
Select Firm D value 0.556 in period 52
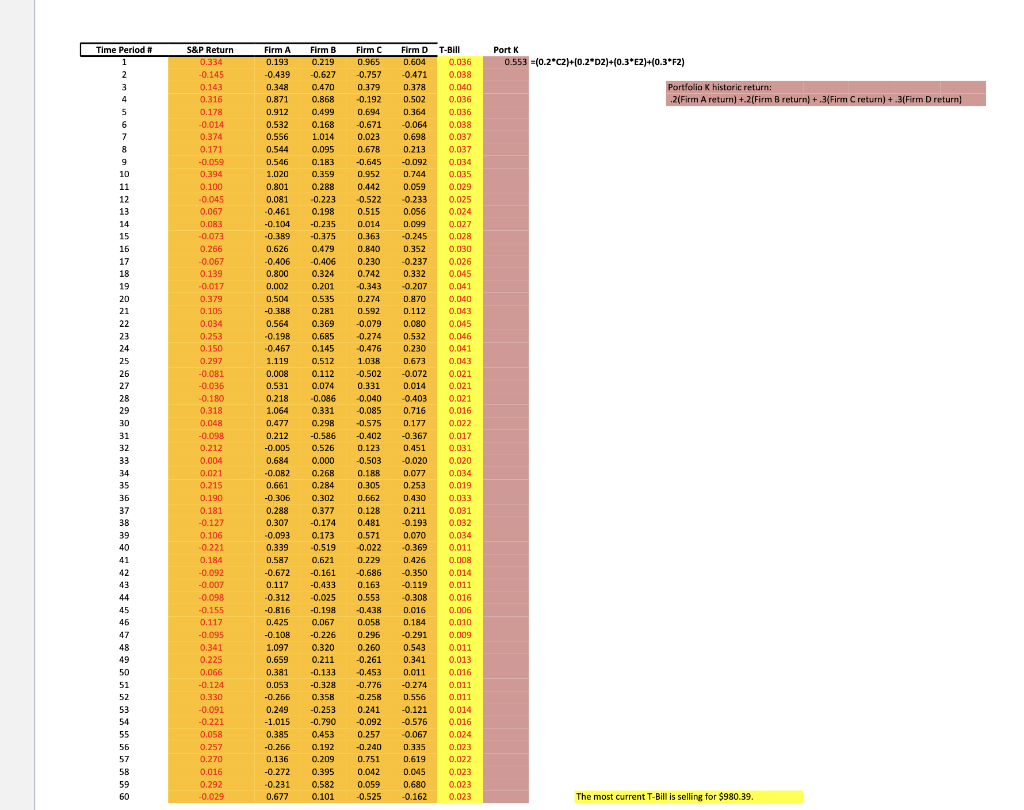[414, 697]
